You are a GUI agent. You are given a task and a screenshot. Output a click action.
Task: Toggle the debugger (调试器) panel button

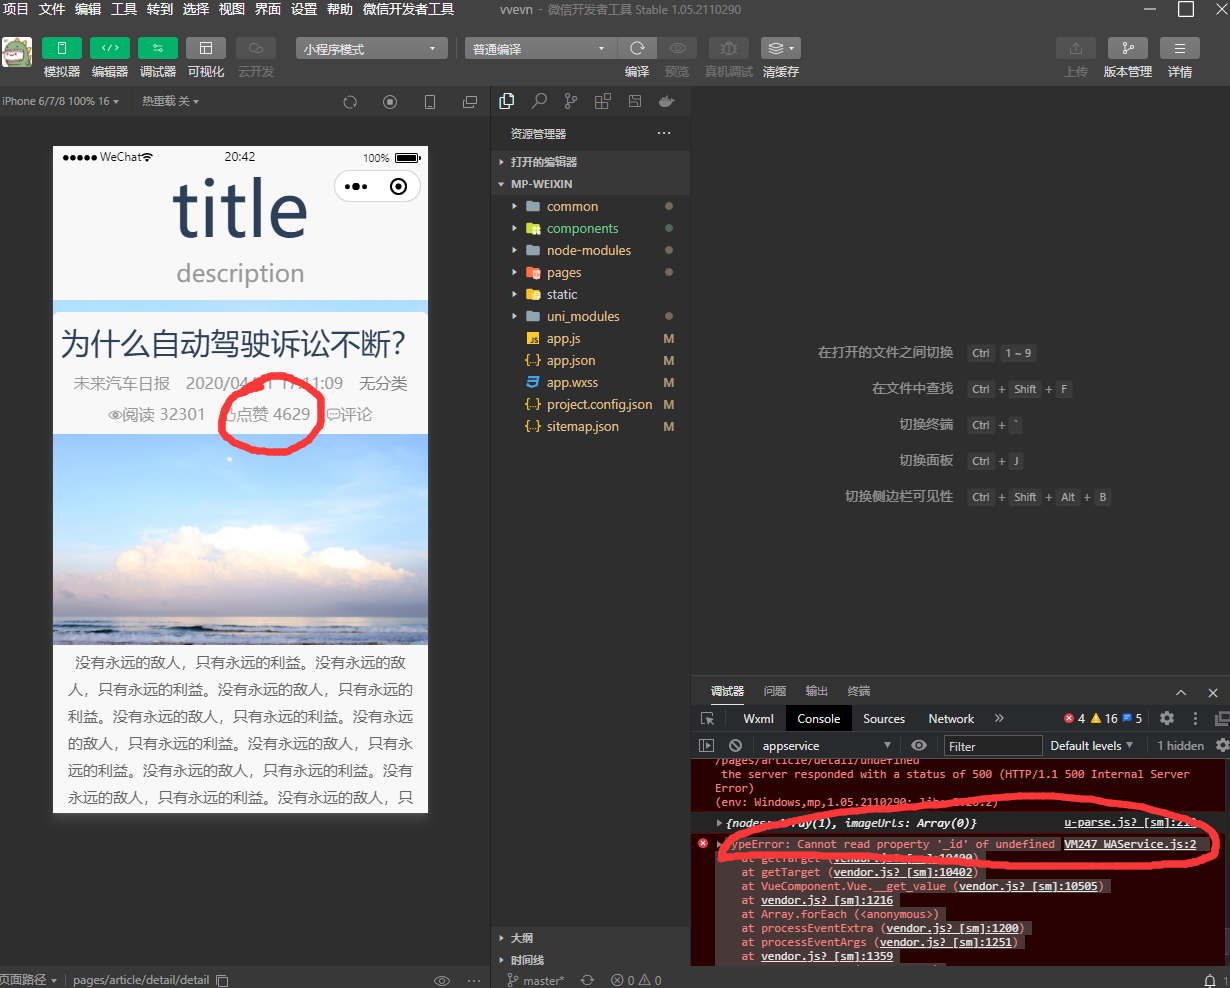coord(158,48)
